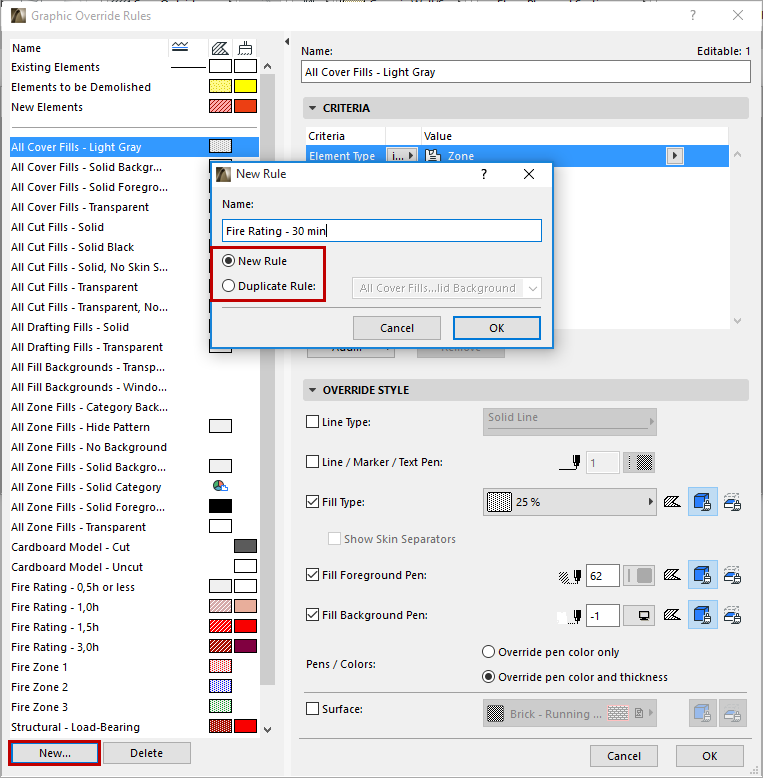Select the Duplicate Rule radio button

(228, 286)
